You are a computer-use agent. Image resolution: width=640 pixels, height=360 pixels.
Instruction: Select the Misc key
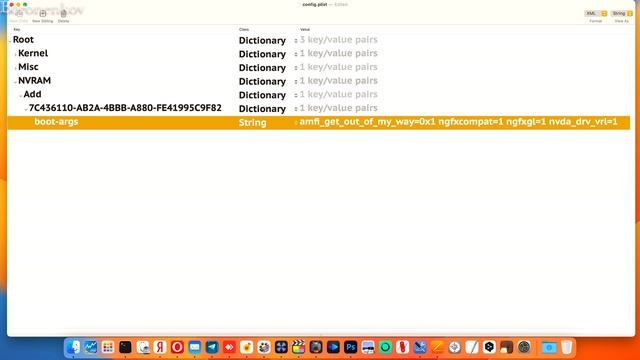(x=28, y=67)
